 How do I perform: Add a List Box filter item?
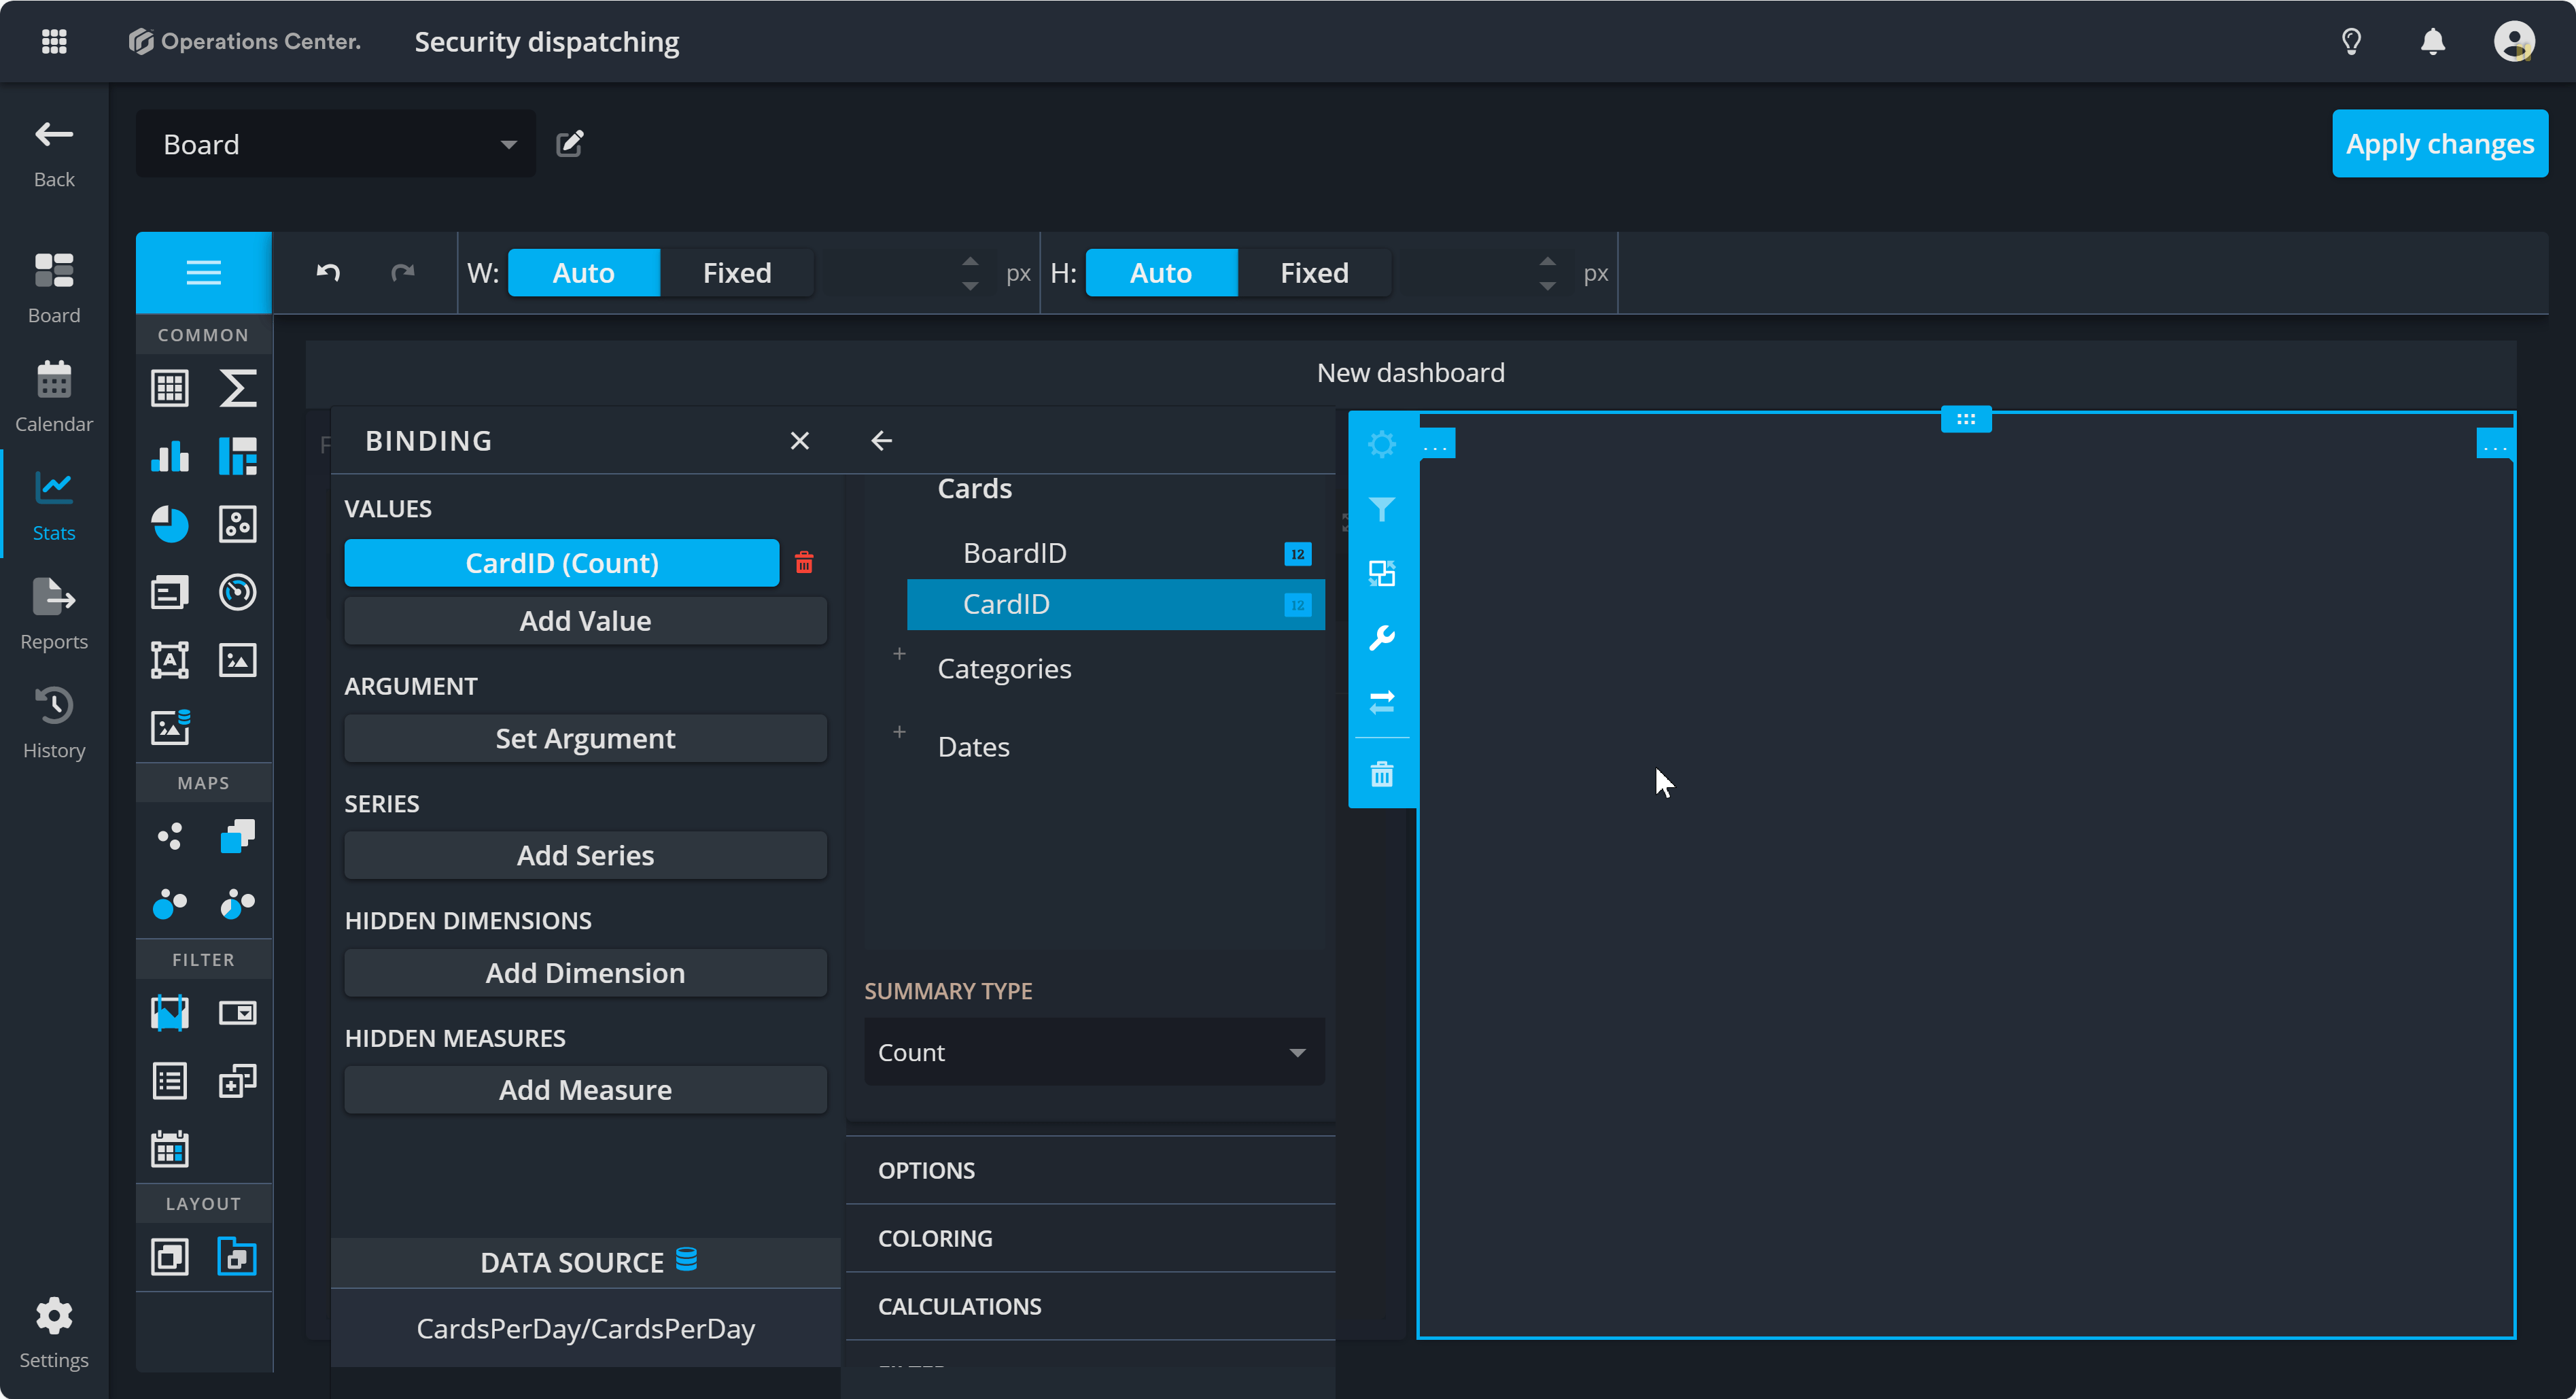pyautogui.click(x=169, y=1081)
